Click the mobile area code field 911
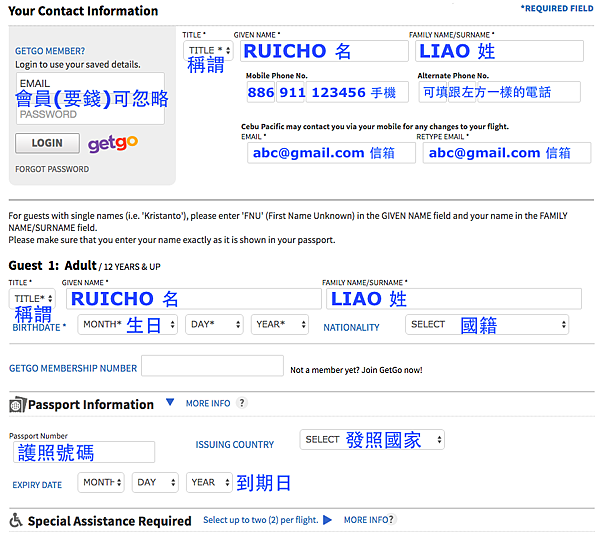Image resolution: width=600 pixels, height=535 pixels. 290,92
